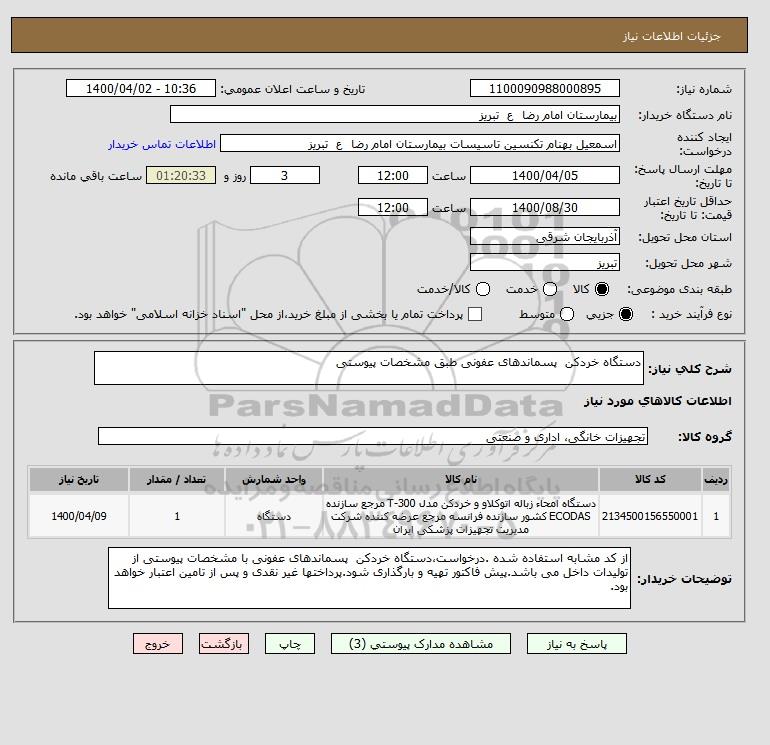Click the request creator field اسمعیل بهنام
770x745 pixels.
420,144
